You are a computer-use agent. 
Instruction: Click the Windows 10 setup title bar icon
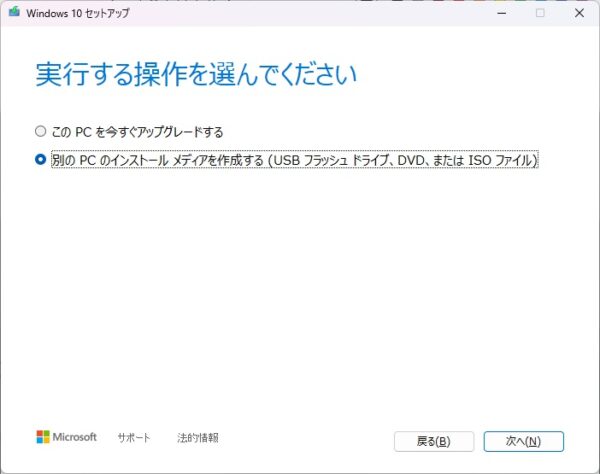click(x=15, y=12)
